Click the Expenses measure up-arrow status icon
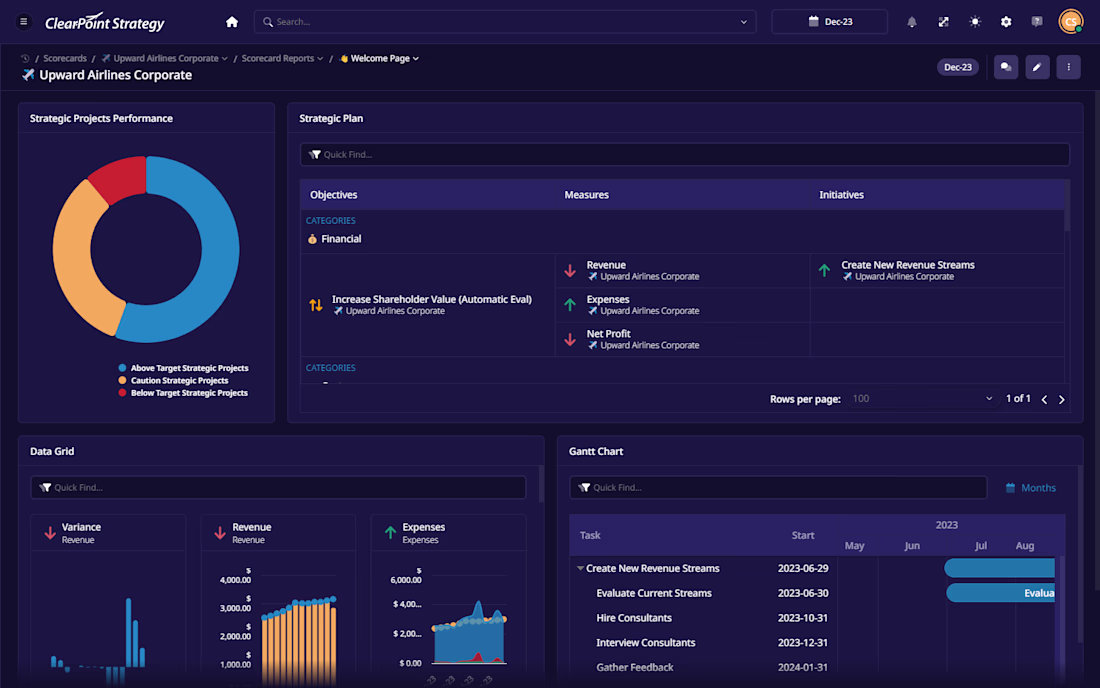Image resolution: width=1100 pixels, height=688 pixels. coord(570,304)
